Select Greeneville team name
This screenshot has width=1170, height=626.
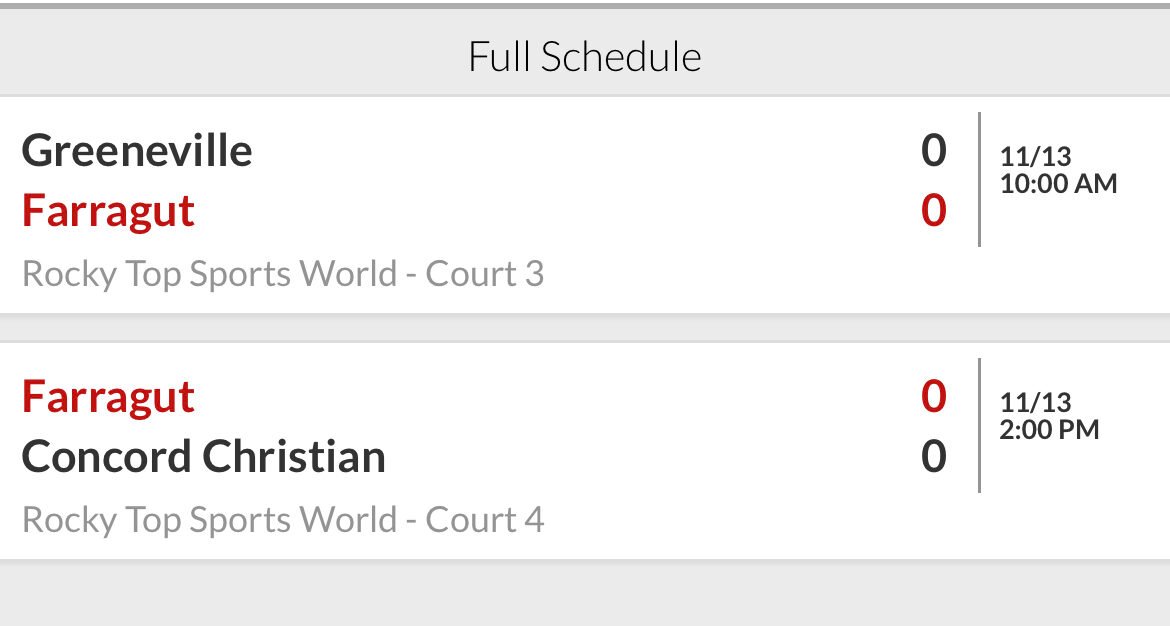(x=137, y=151)
